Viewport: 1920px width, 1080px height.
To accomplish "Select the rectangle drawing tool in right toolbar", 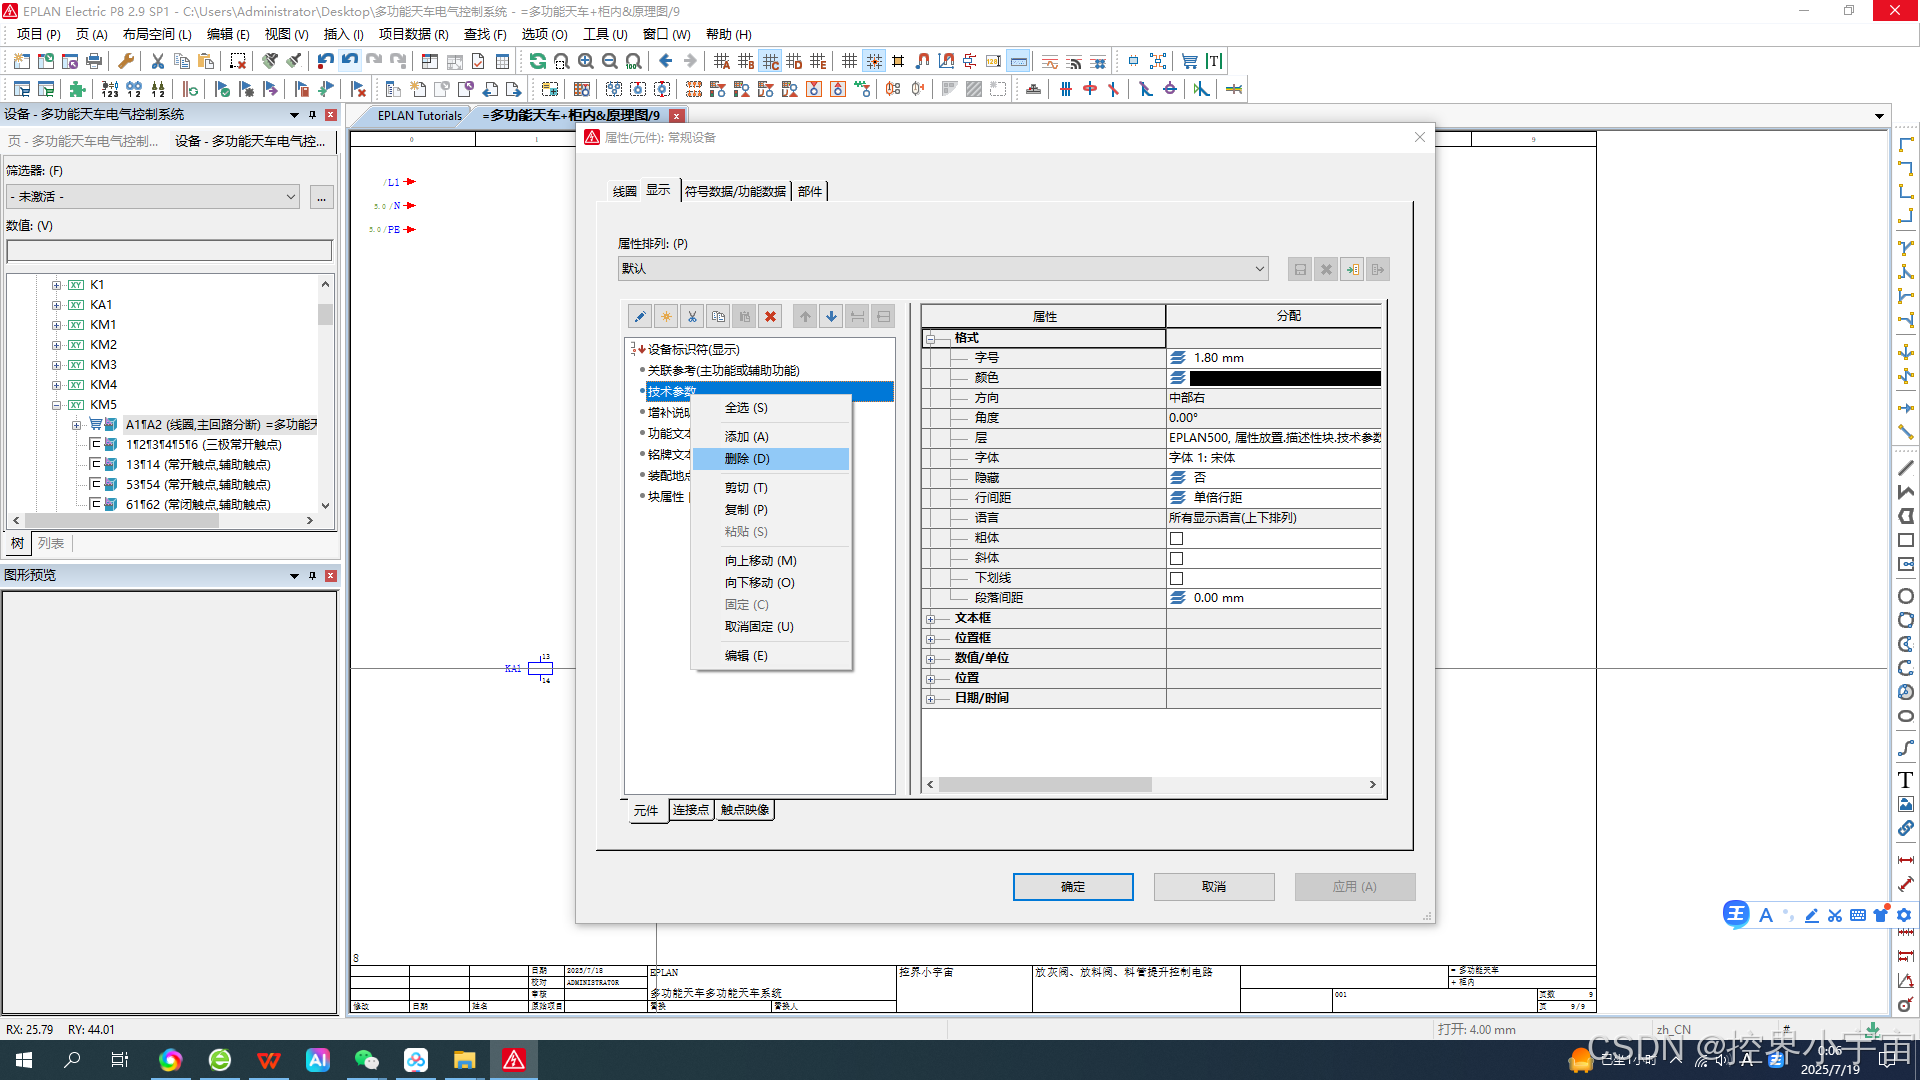I will pyautogui.click(x=1905, y=540).
